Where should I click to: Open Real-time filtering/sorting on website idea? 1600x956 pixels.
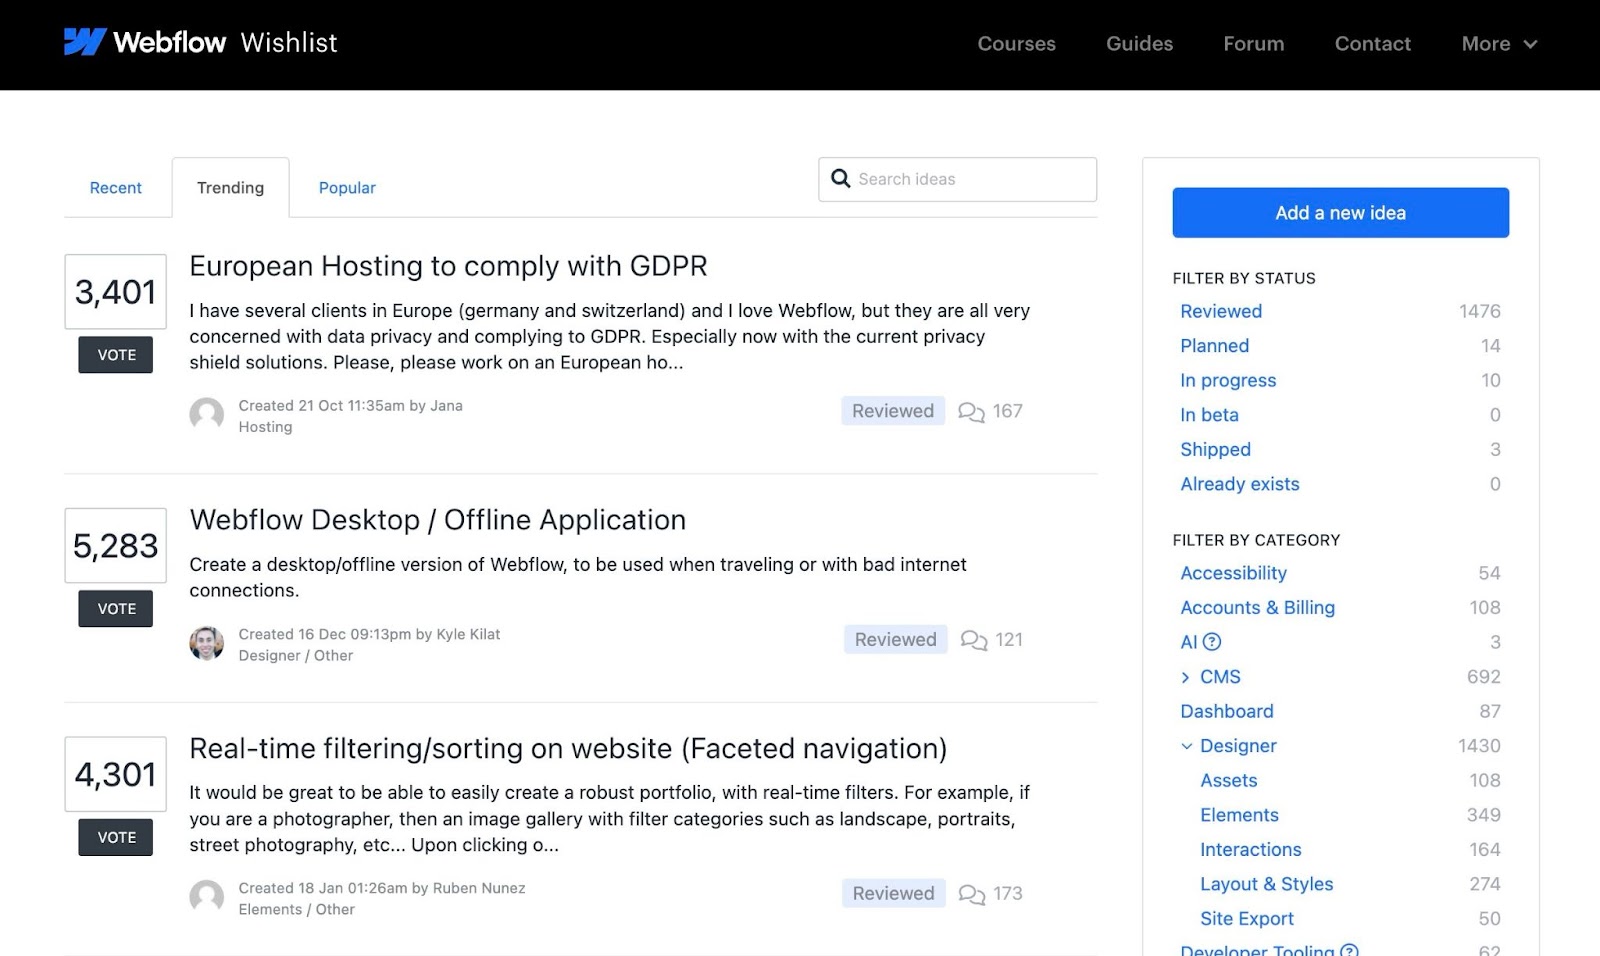[568, 749]
